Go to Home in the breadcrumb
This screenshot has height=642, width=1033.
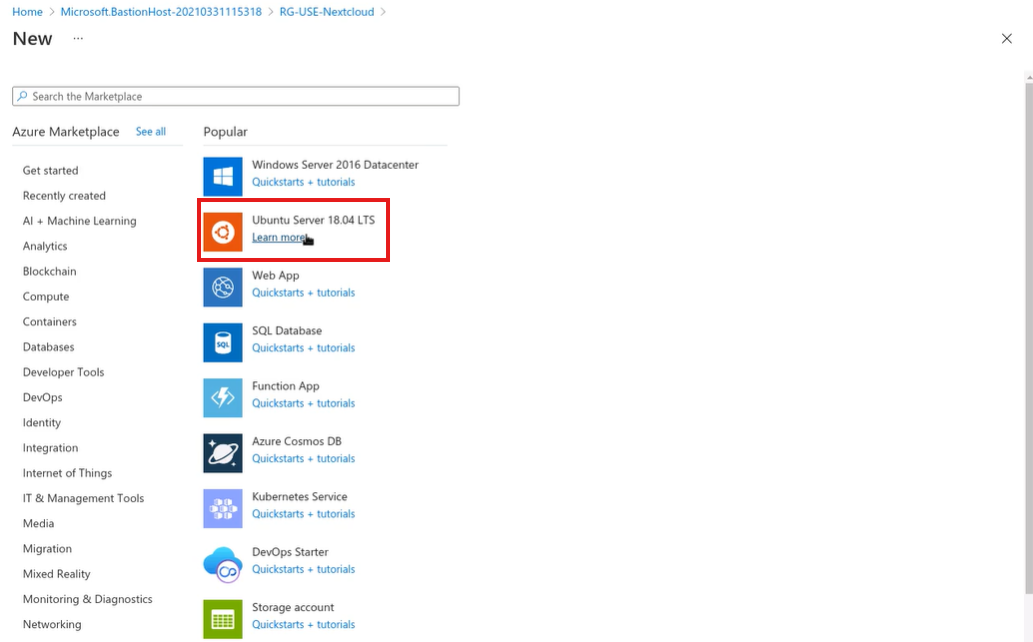[x=27, y=12]
